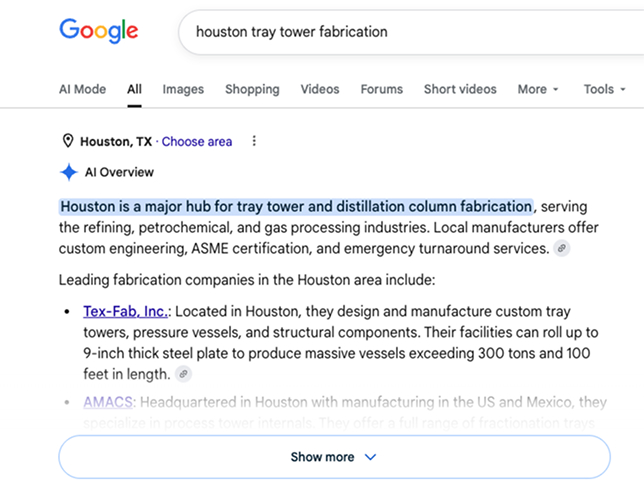
Task: Click the Show more button
Action: pyautogui.click(x=334, y=457)
